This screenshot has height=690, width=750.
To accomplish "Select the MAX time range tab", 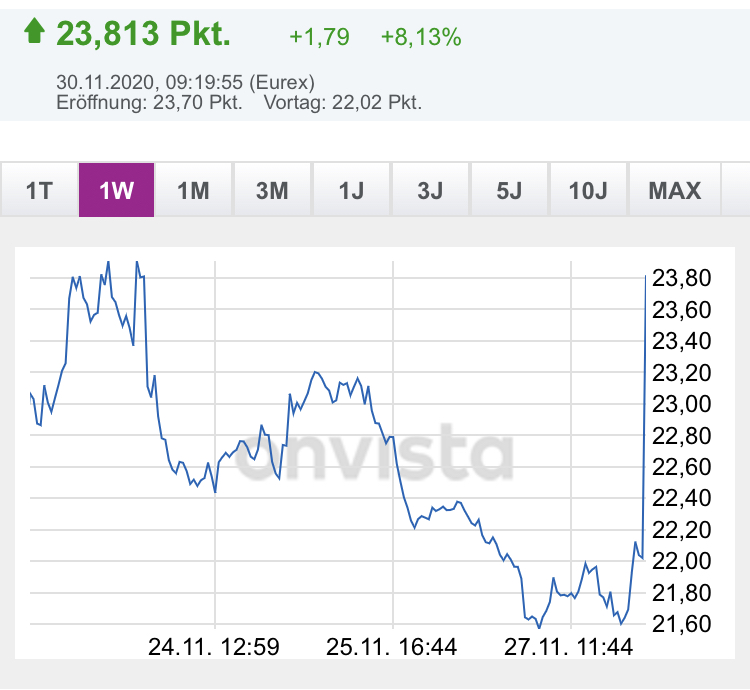I will pyautogui.click(x=675, y=190).
